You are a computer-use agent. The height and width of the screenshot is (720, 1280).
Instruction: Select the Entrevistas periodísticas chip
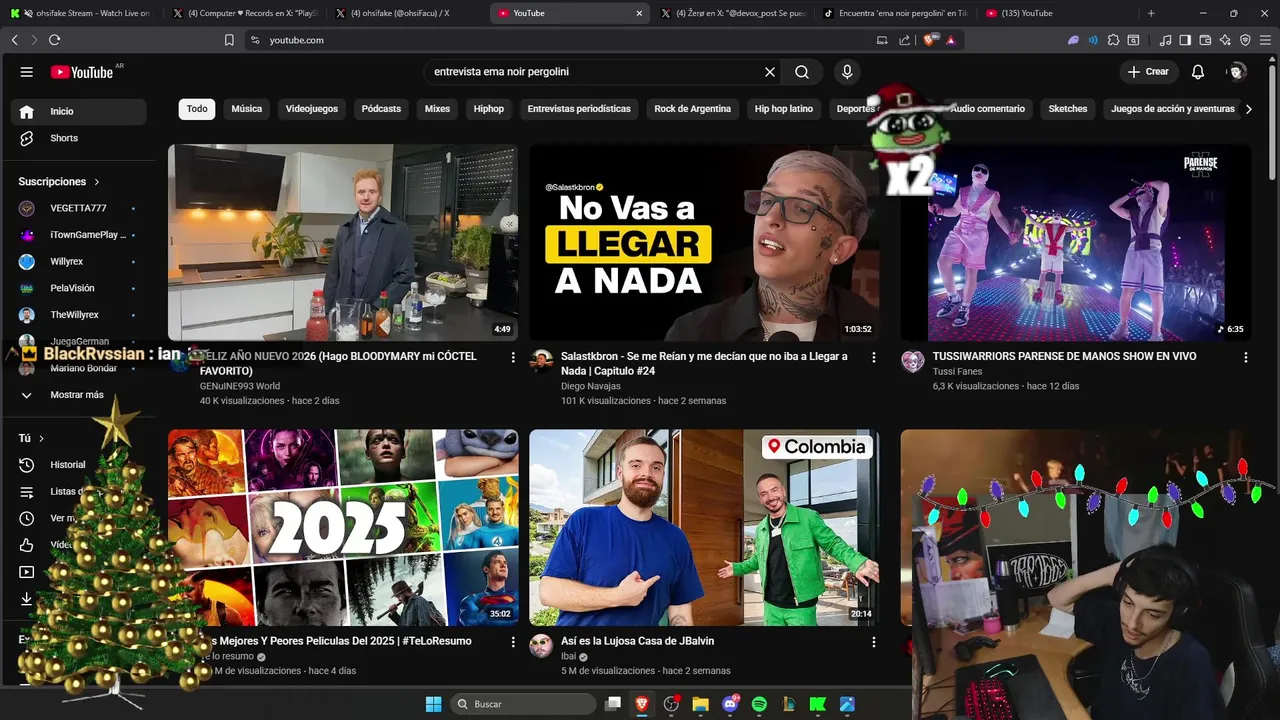click(x=579, y=109)
